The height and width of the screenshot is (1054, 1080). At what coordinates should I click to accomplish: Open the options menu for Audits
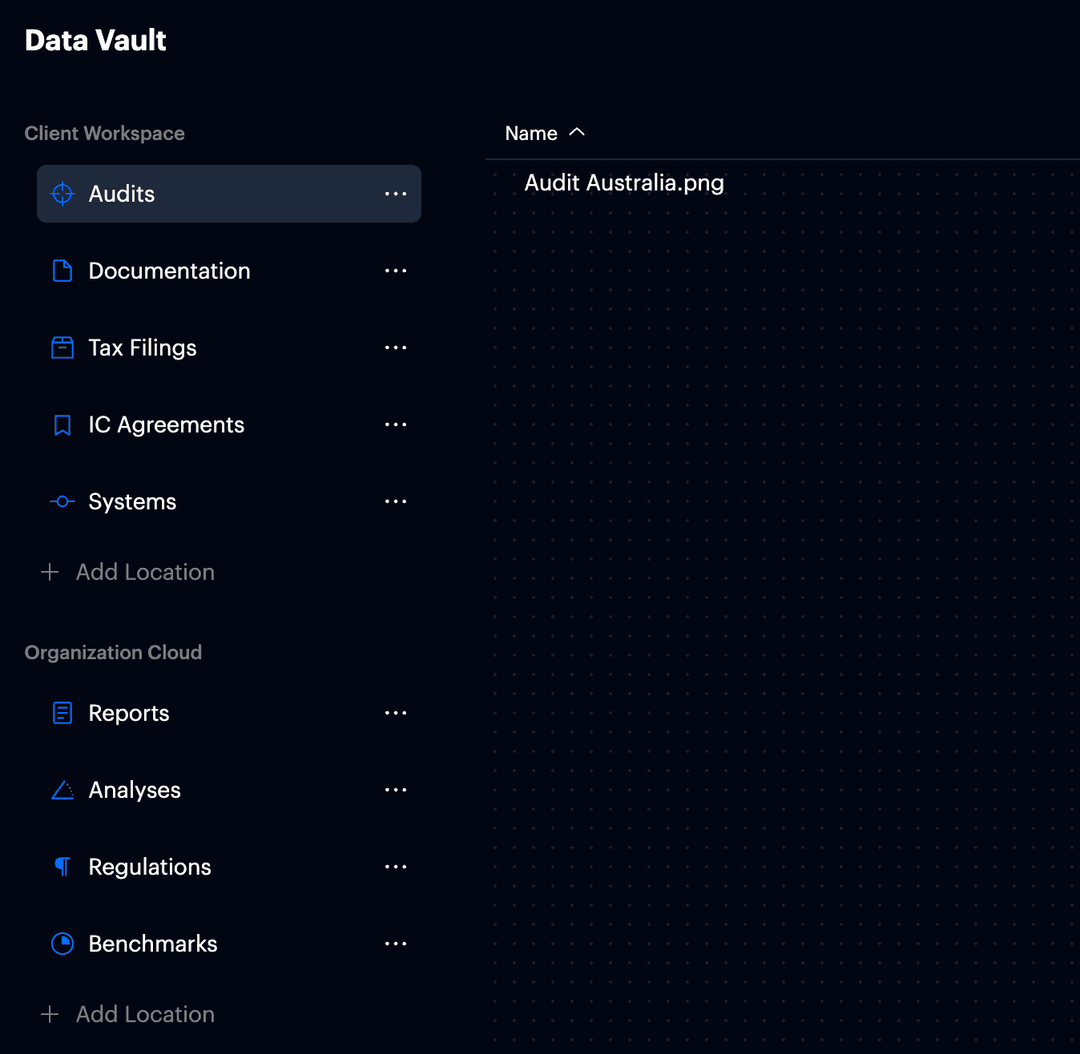click(x=395, y=193)
